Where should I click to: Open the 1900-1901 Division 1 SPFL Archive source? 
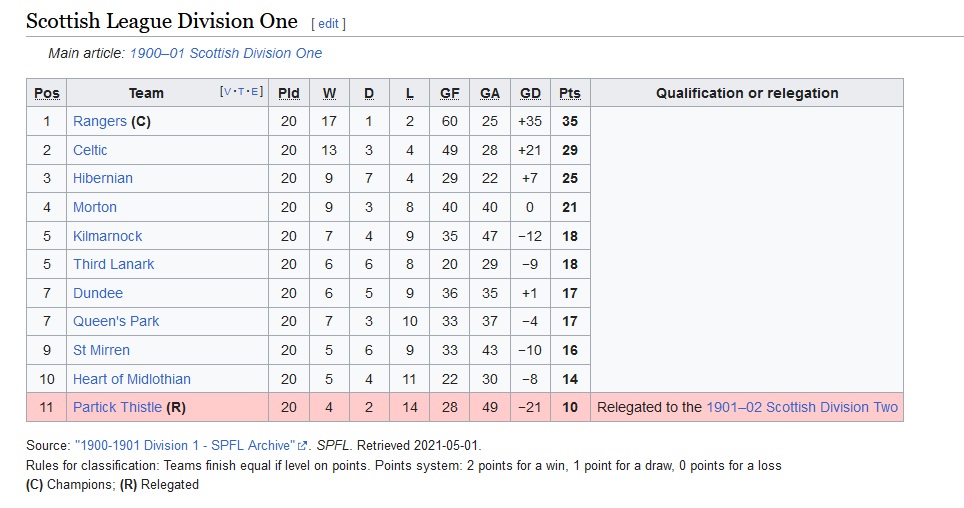pos(186,446)
